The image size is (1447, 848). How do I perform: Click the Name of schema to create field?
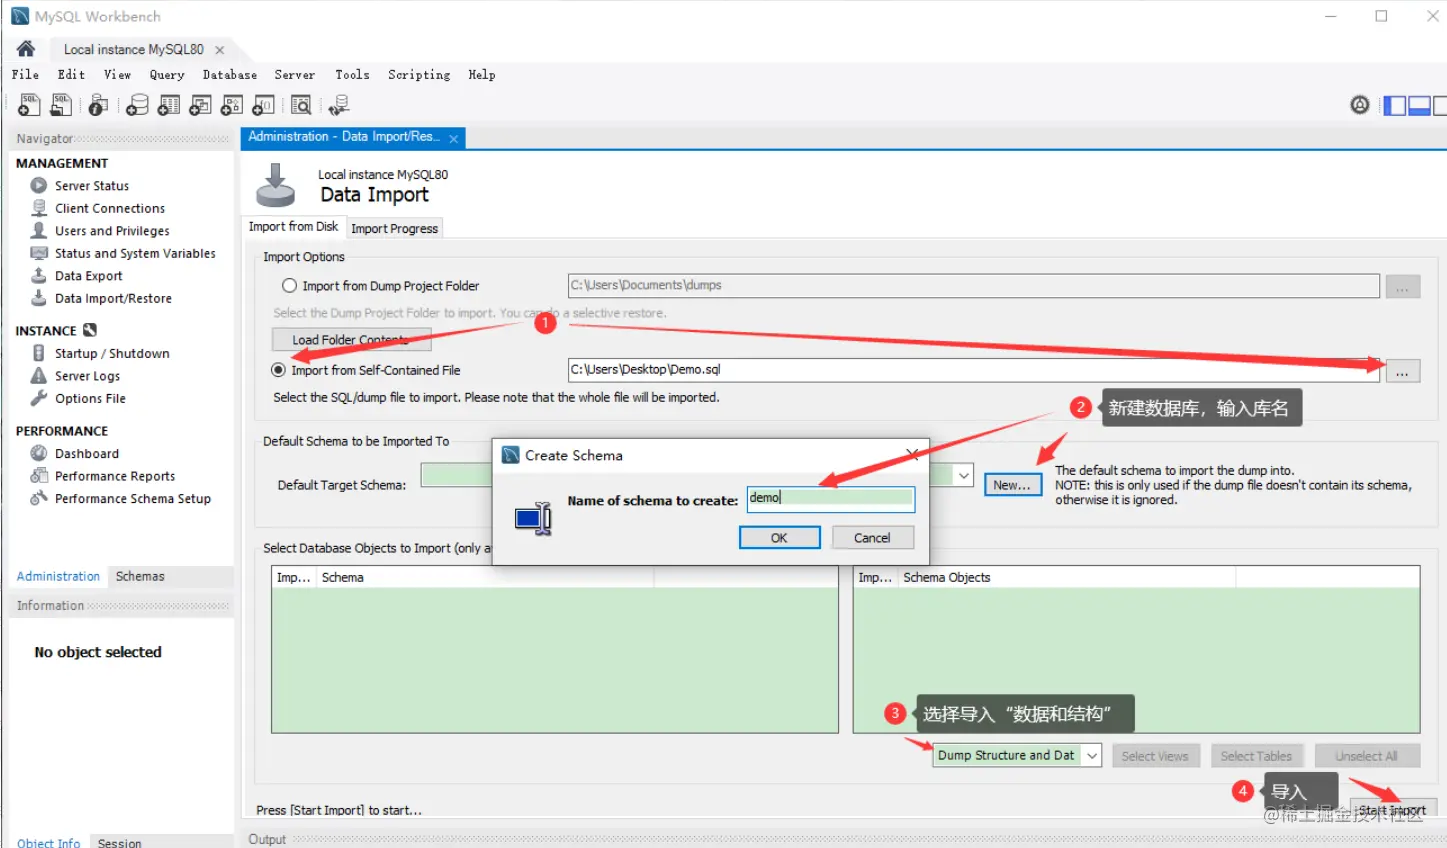(831, 498)
